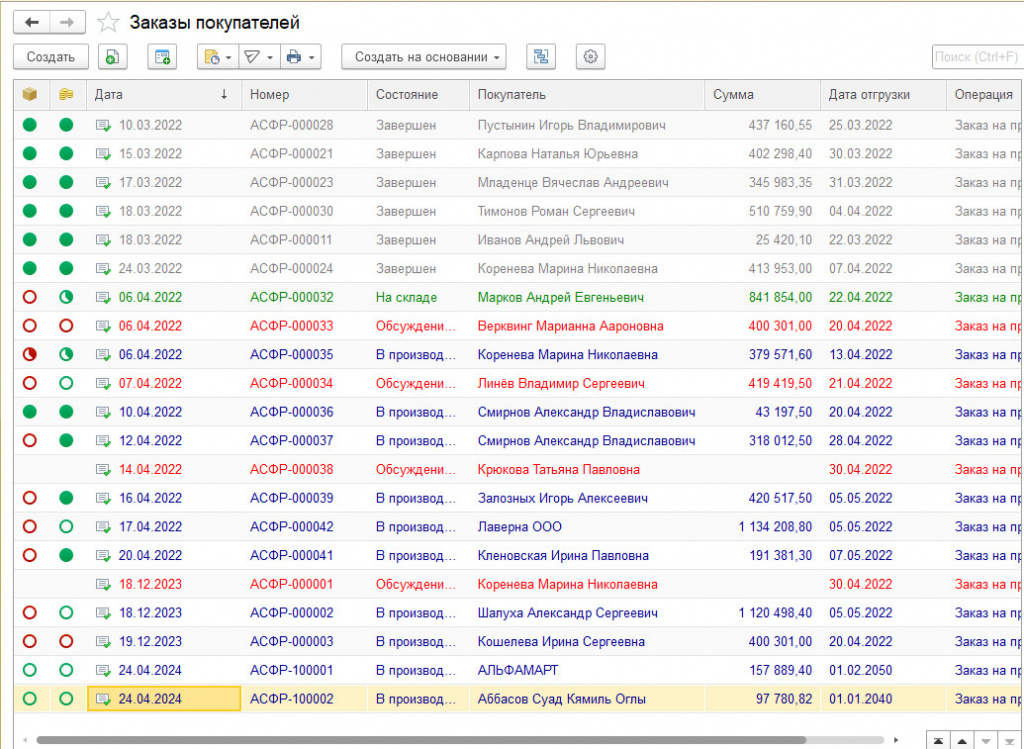Click the box icon shipment column header

(30, 95)
